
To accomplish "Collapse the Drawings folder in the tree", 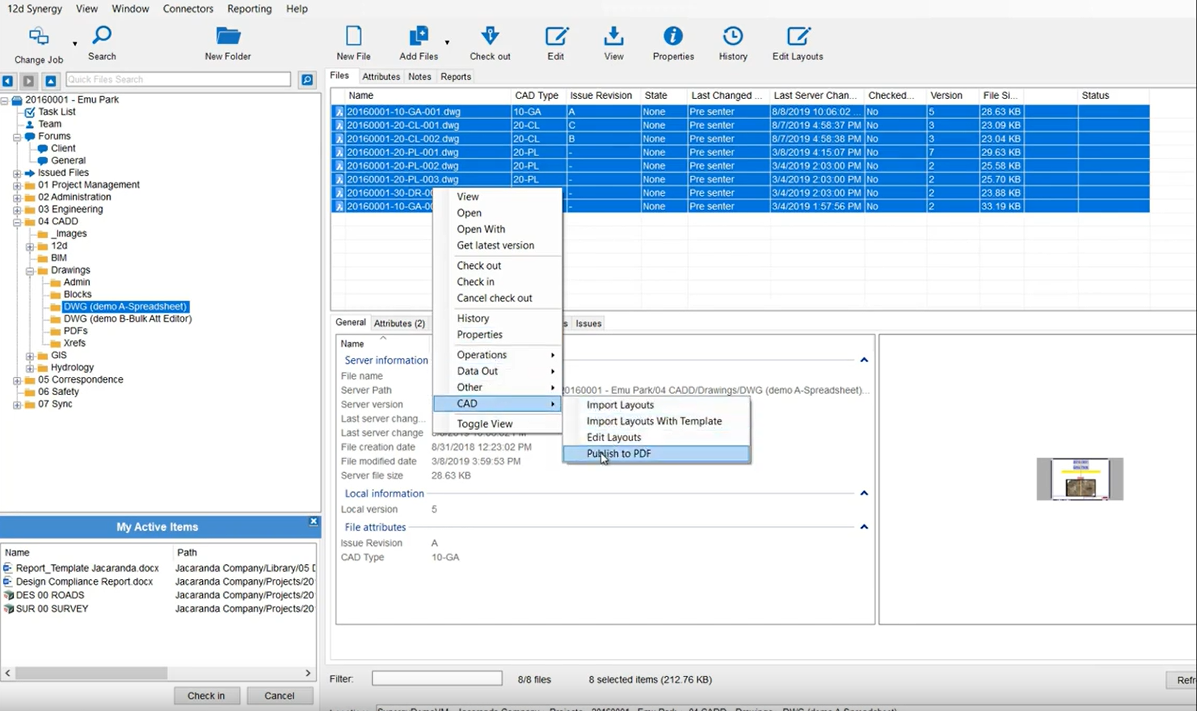I will click(x=30, y=271).
